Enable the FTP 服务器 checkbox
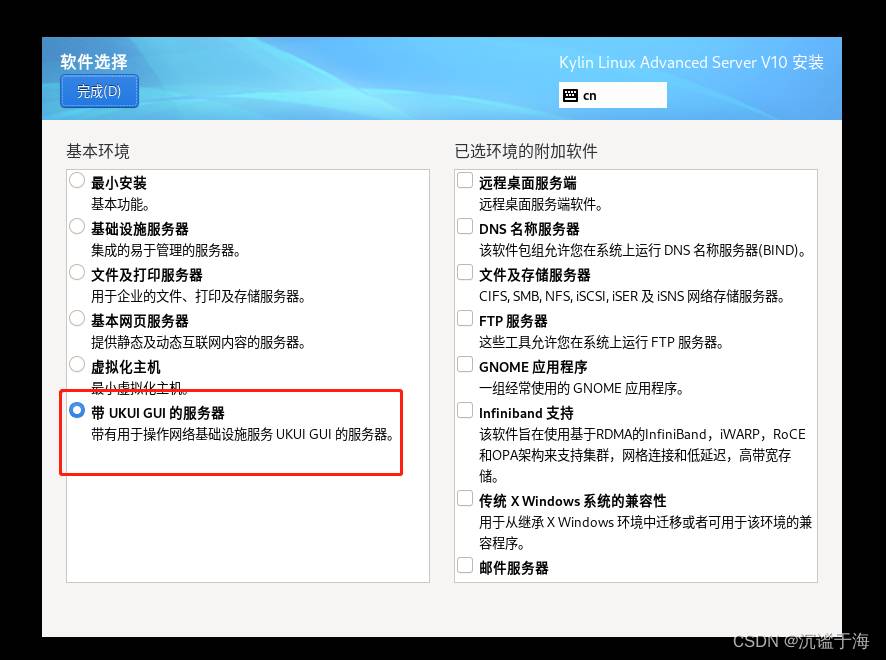Viewport: 886px width, 660px height. (465, 319)
